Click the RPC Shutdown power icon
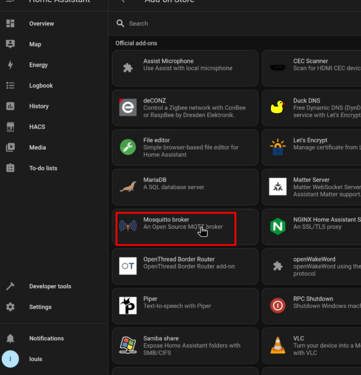361x375 pixels. [x=277, y=305]
